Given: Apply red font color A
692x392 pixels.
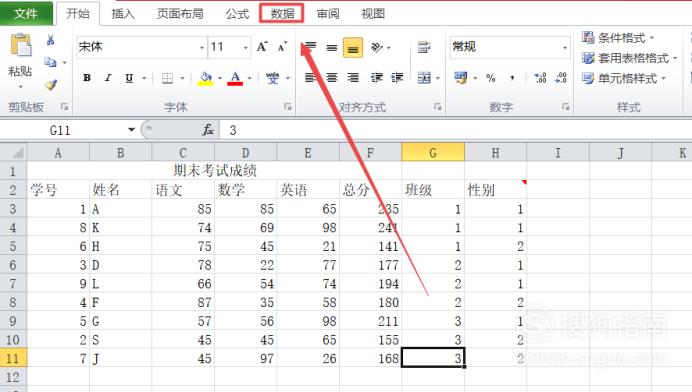Looking at the screenshot, I should (235, 79).
